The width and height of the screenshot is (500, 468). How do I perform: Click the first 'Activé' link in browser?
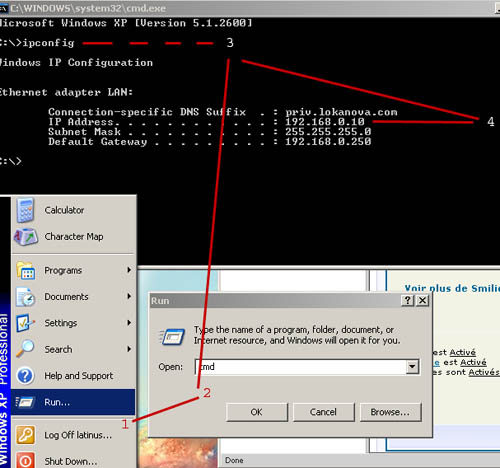click(x=463, y=352)
